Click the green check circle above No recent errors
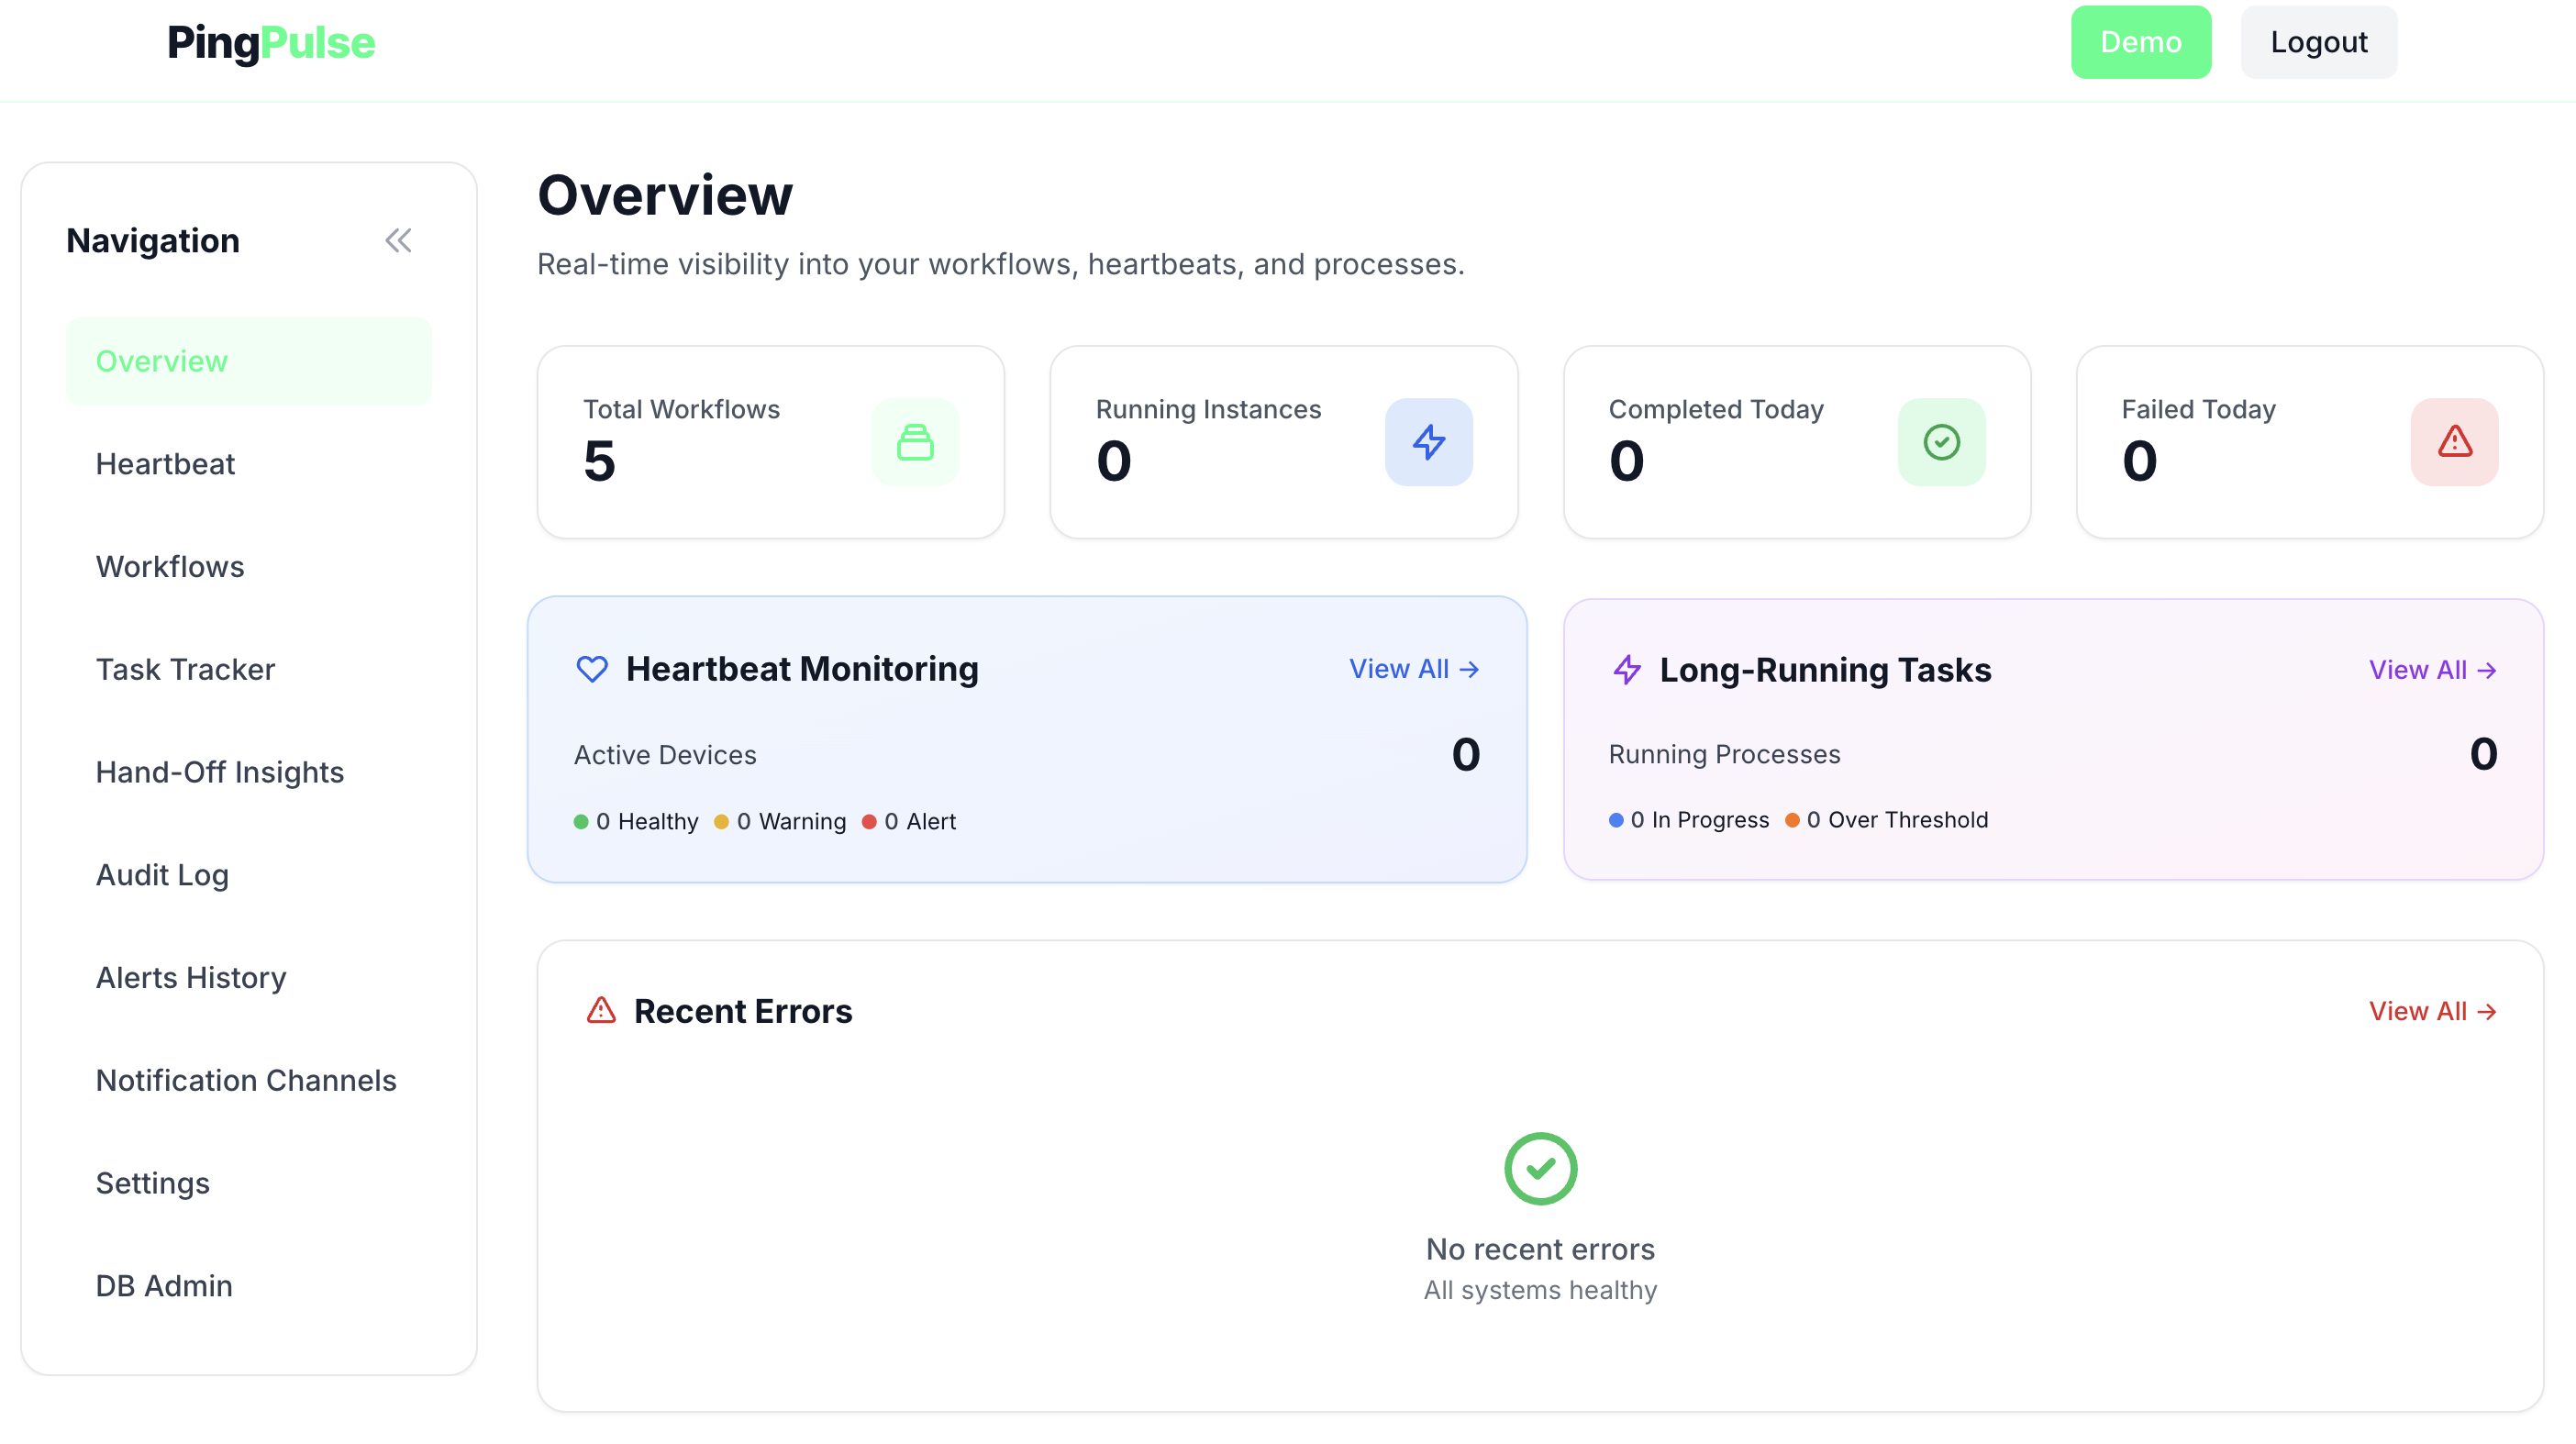Image resolution: width=2576 pixels, height=1444 pixels. 1540,1168
